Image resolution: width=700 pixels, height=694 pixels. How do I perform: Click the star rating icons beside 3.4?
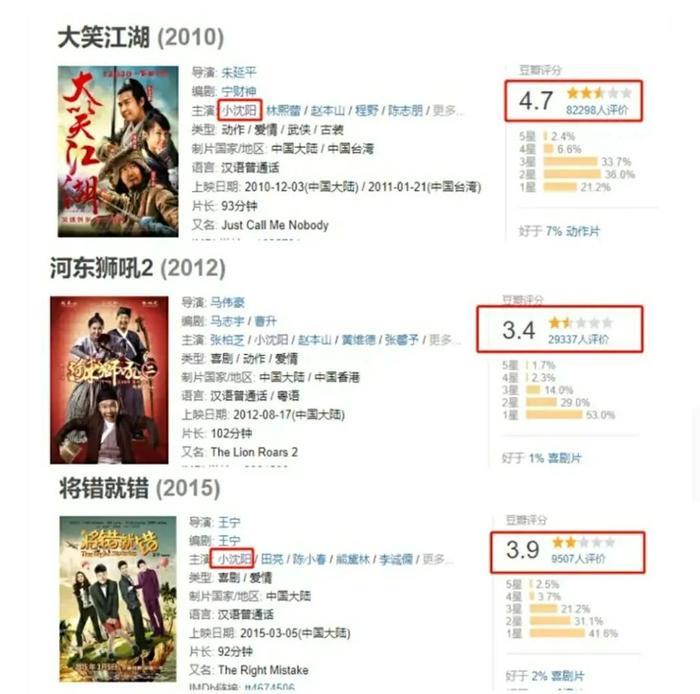[x=581, y=322]
